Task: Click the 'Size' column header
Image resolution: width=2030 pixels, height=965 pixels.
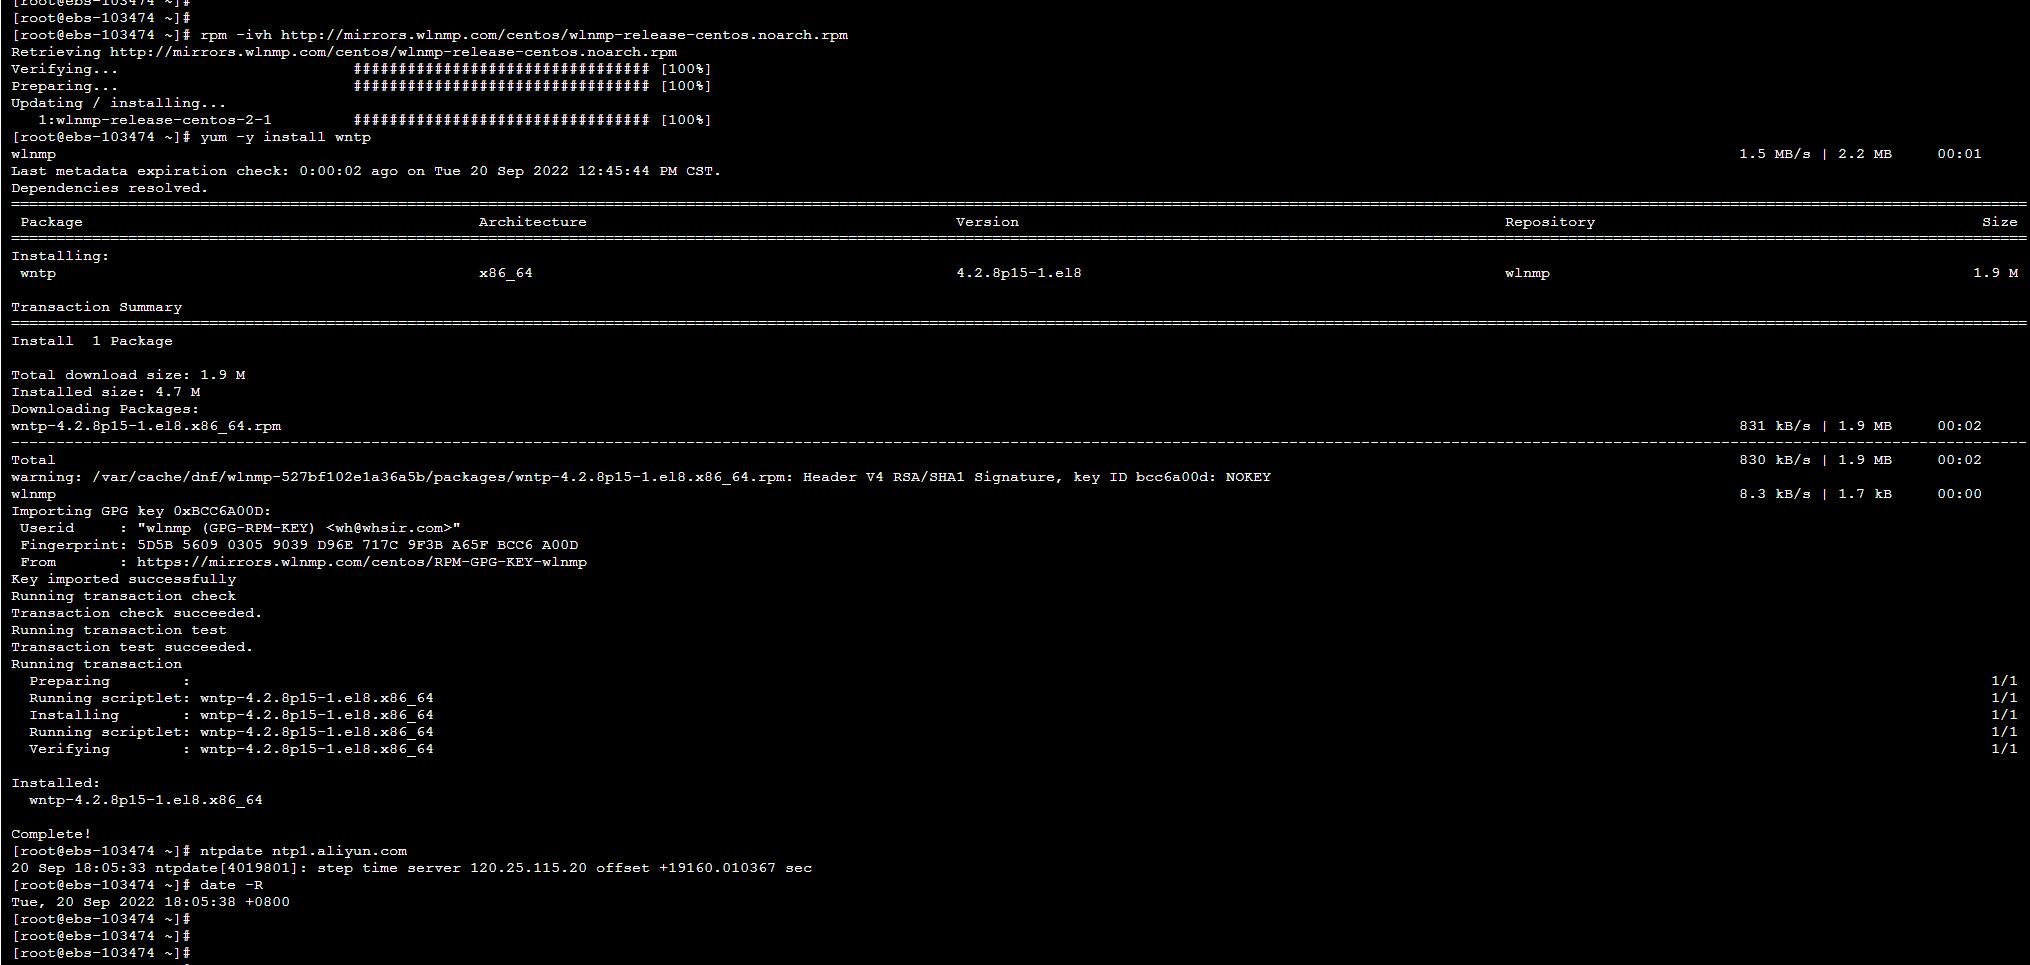Action: coord(2000,222)
